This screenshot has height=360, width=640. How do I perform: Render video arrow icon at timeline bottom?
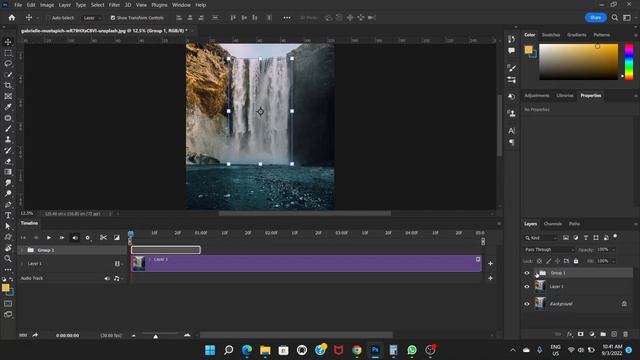pos(35,335)
